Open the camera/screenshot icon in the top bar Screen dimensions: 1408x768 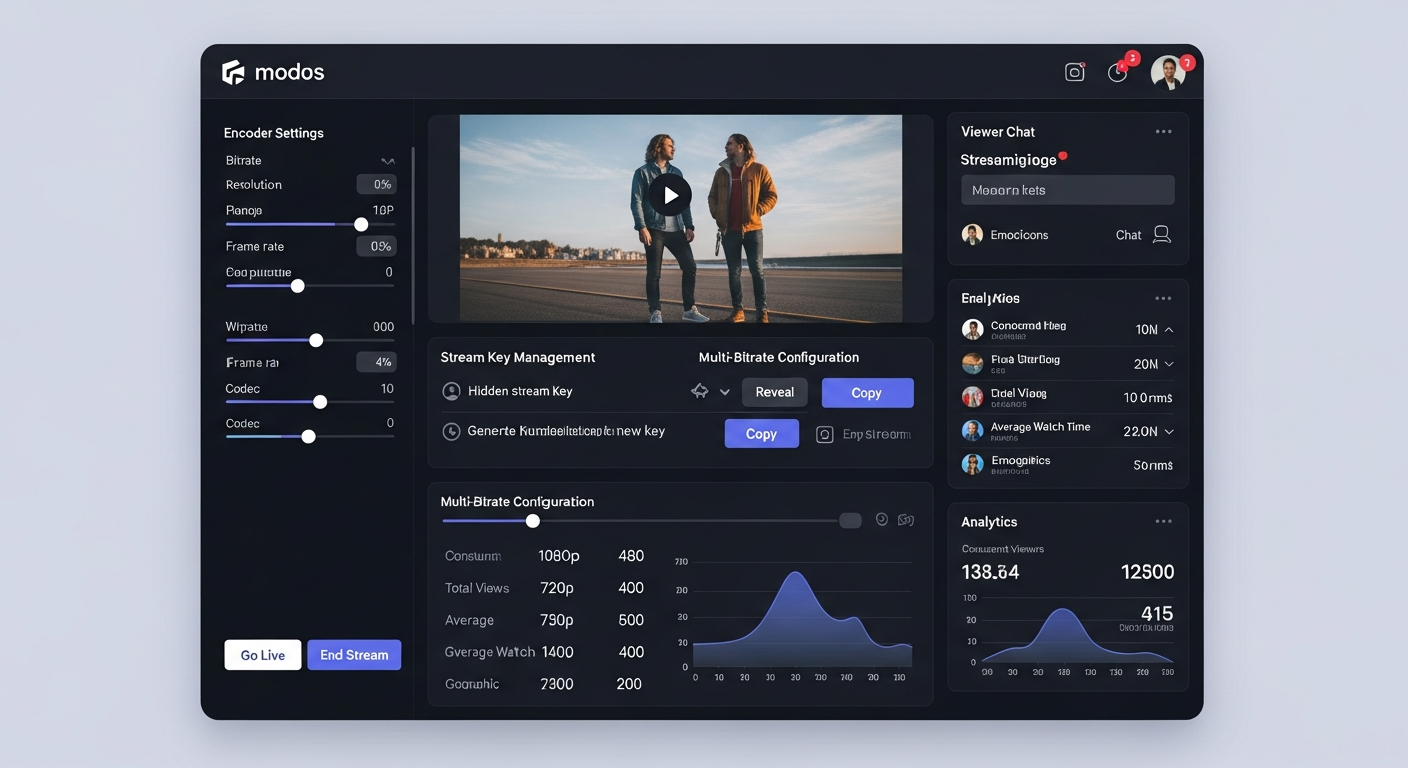point(1074,71)
